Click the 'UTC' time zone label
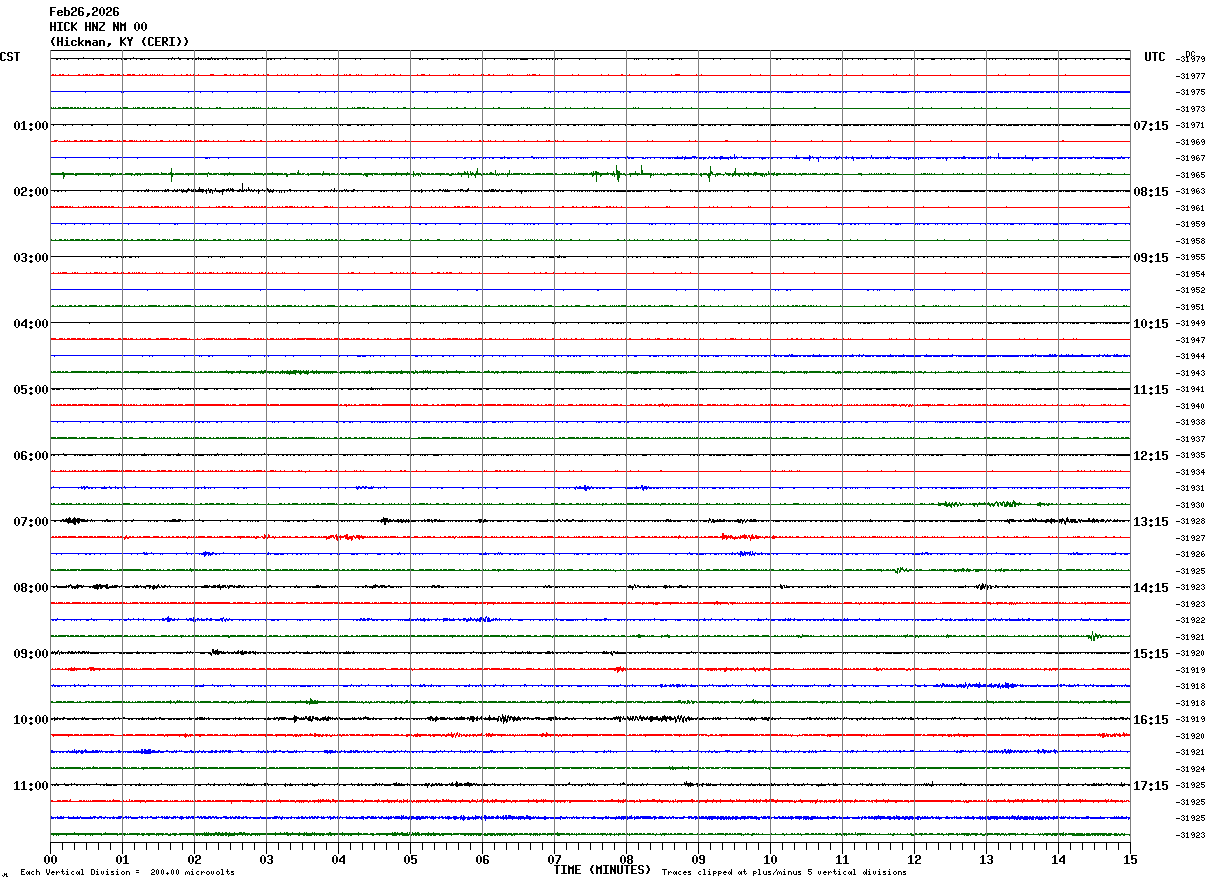1210x886 pixels. [x=1155, y=57]
